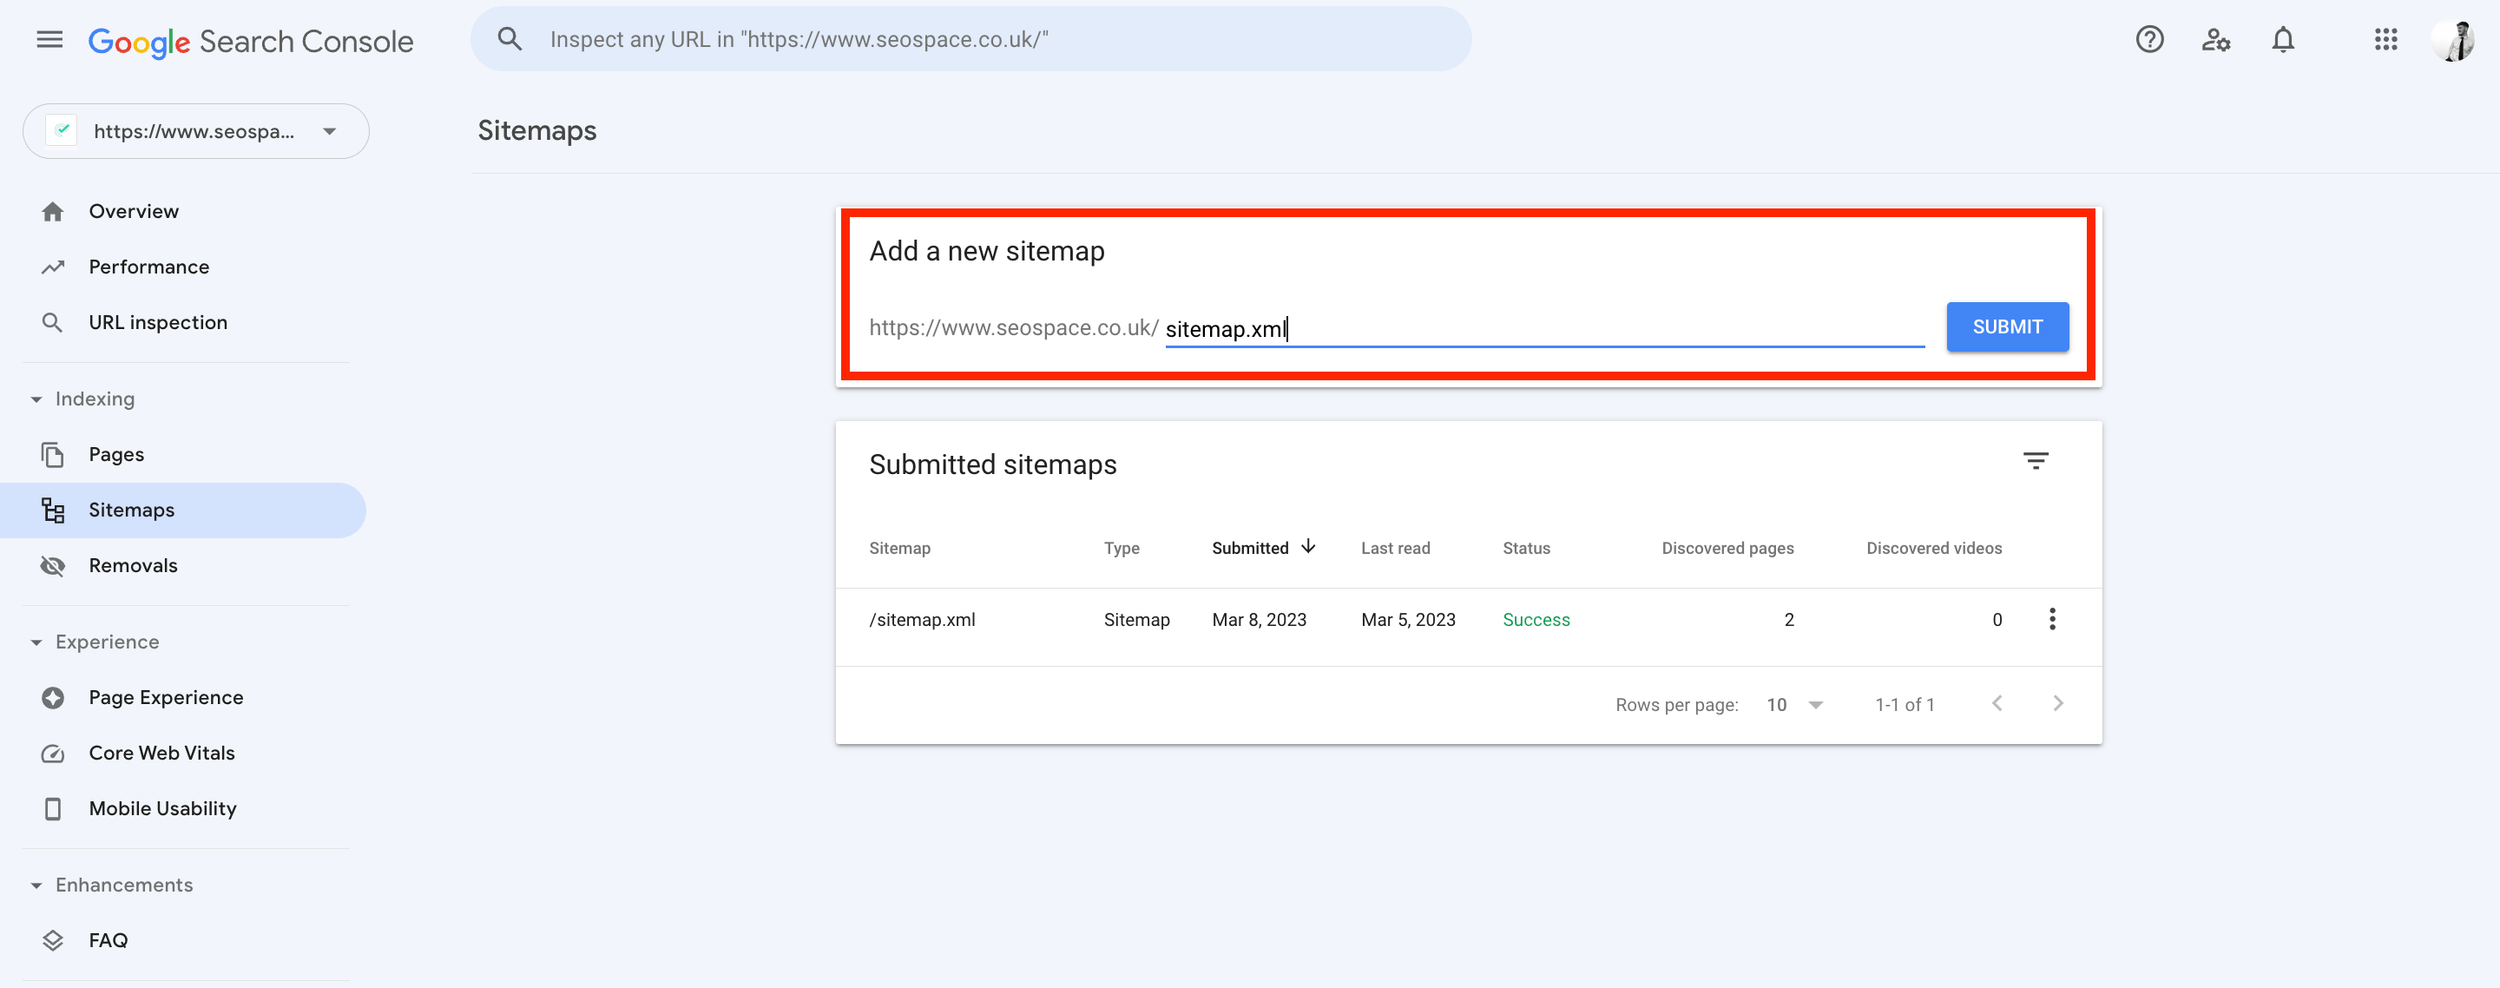The image size is (2500, 988).
Task: Collapse the Indexing section
Action: [x=36, y=399]
